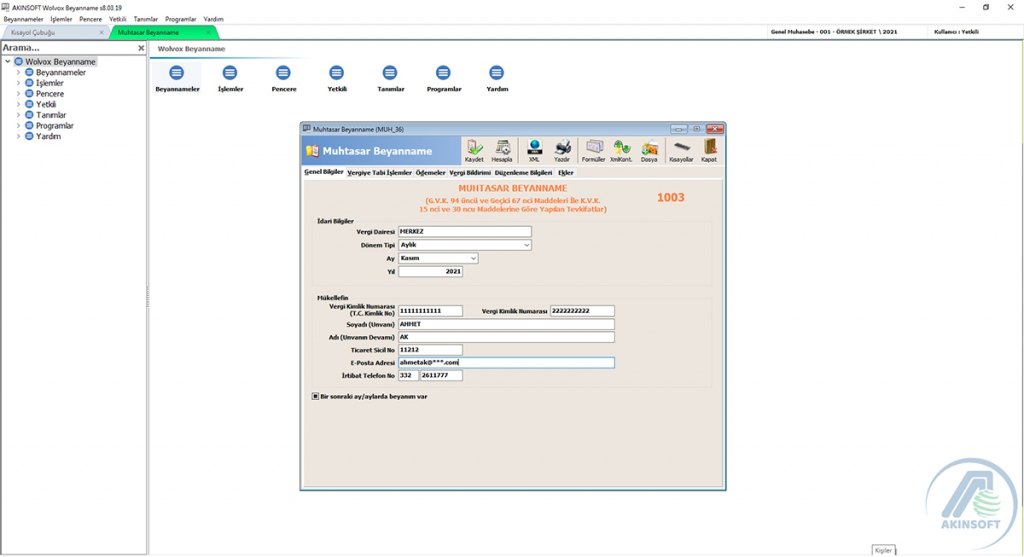Click Vergi Kimlik Numarası field with 2222222222

pyautogui.click(x=582, y=311)
